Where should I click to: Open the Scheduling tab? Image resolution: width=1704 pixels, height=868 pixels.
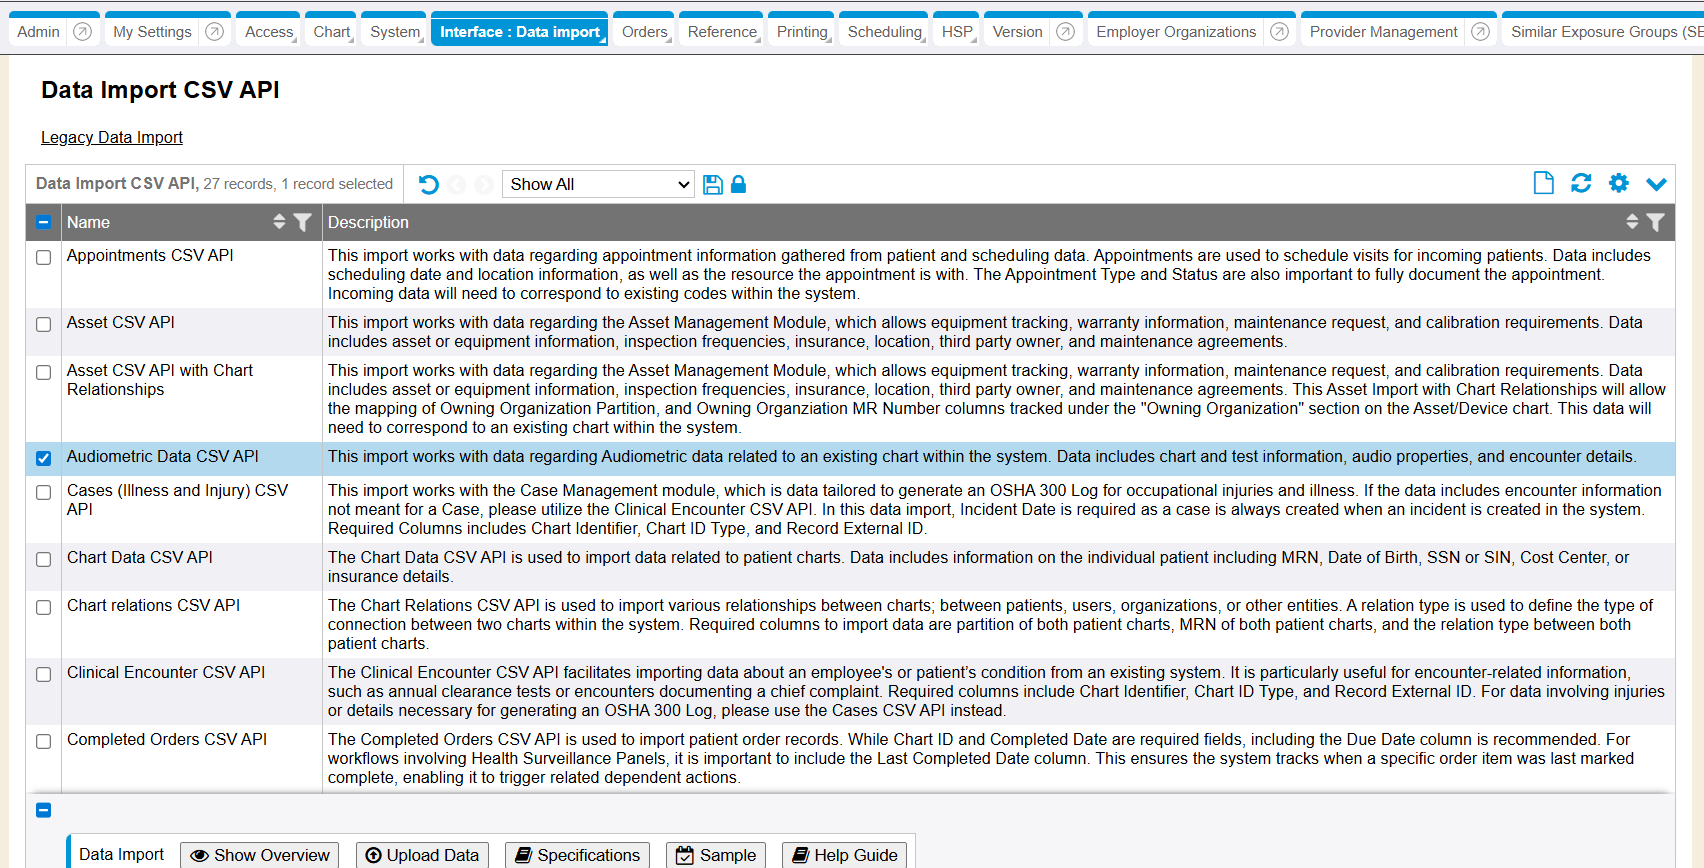(884, 32)
